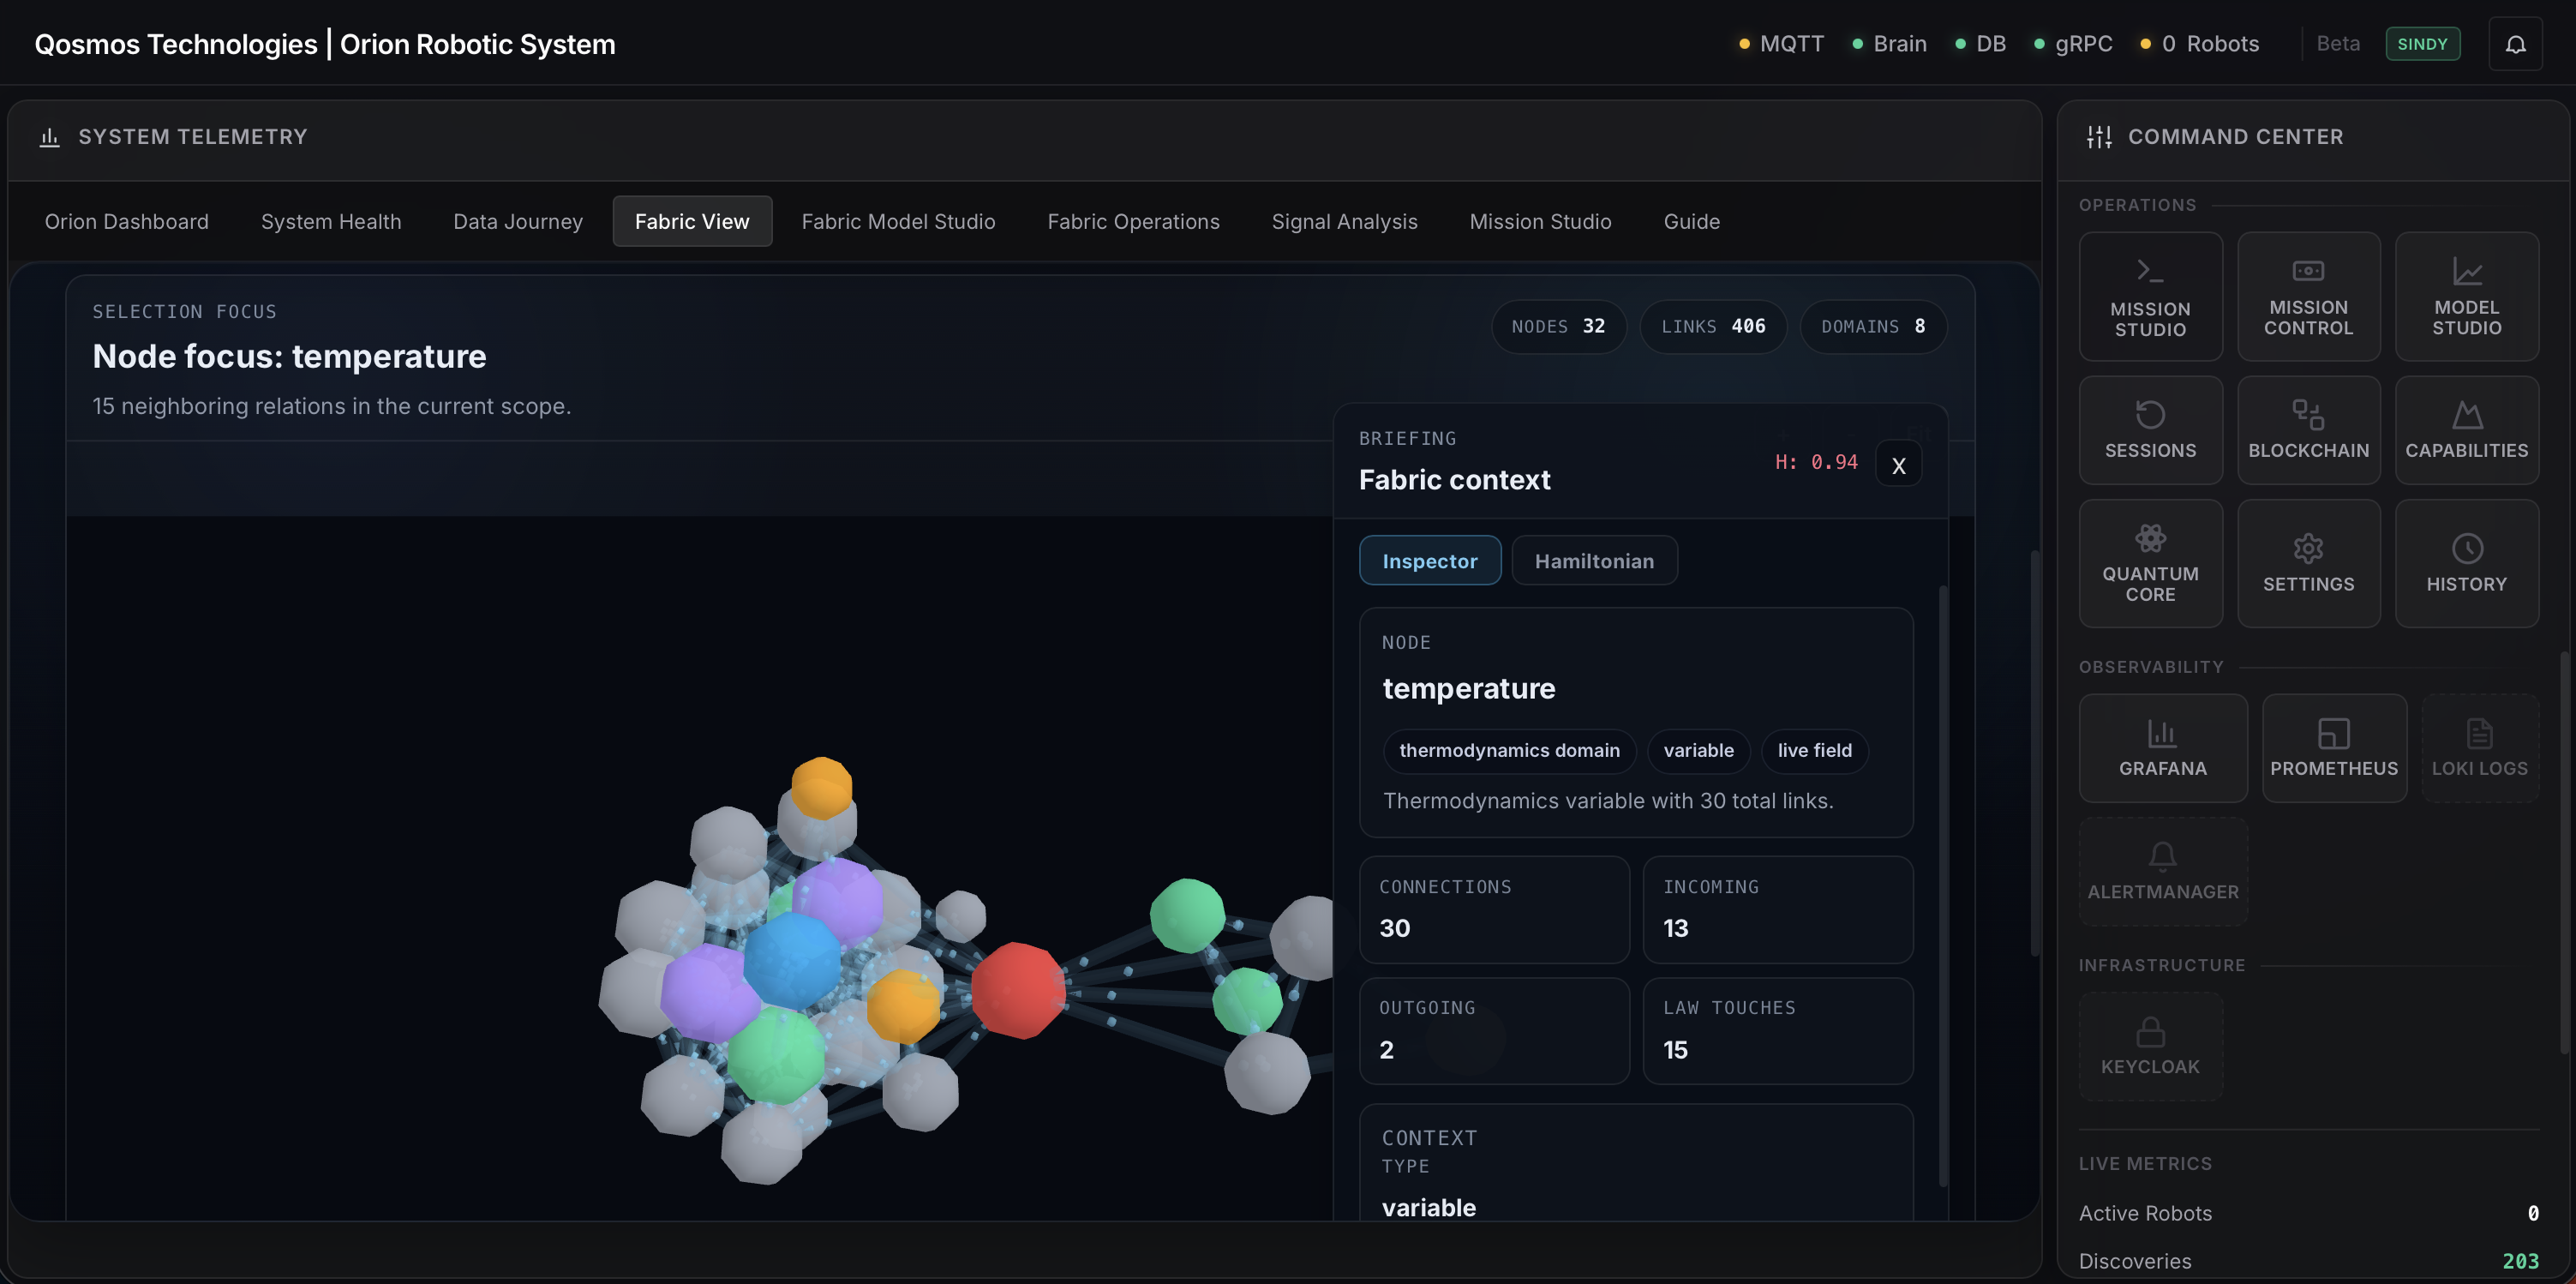Open the Blockchain panel
The height and width of the screenshot is (1284, 2576).
tap(2309, 430)
